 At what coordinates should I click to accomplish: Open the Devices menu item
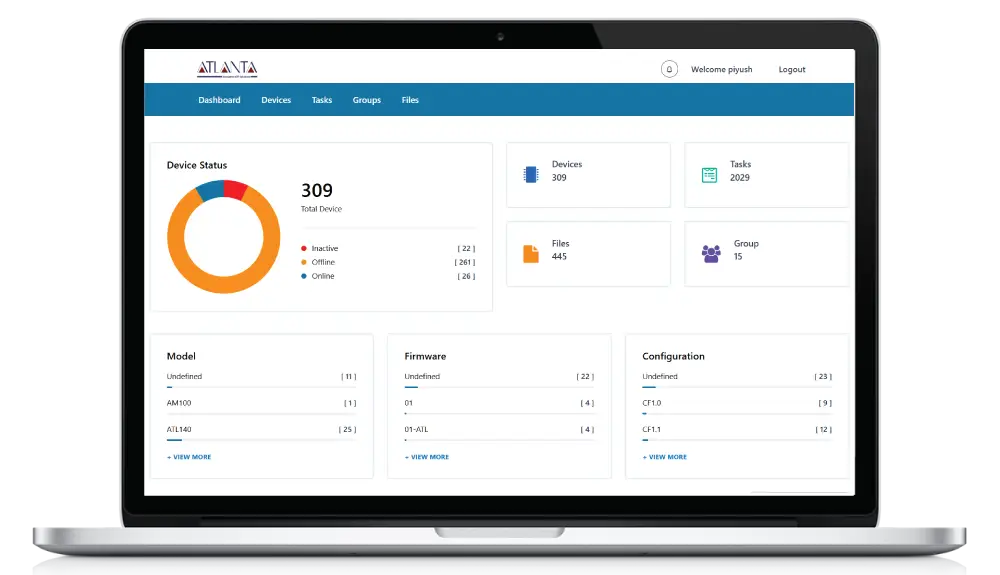(276, 100)
